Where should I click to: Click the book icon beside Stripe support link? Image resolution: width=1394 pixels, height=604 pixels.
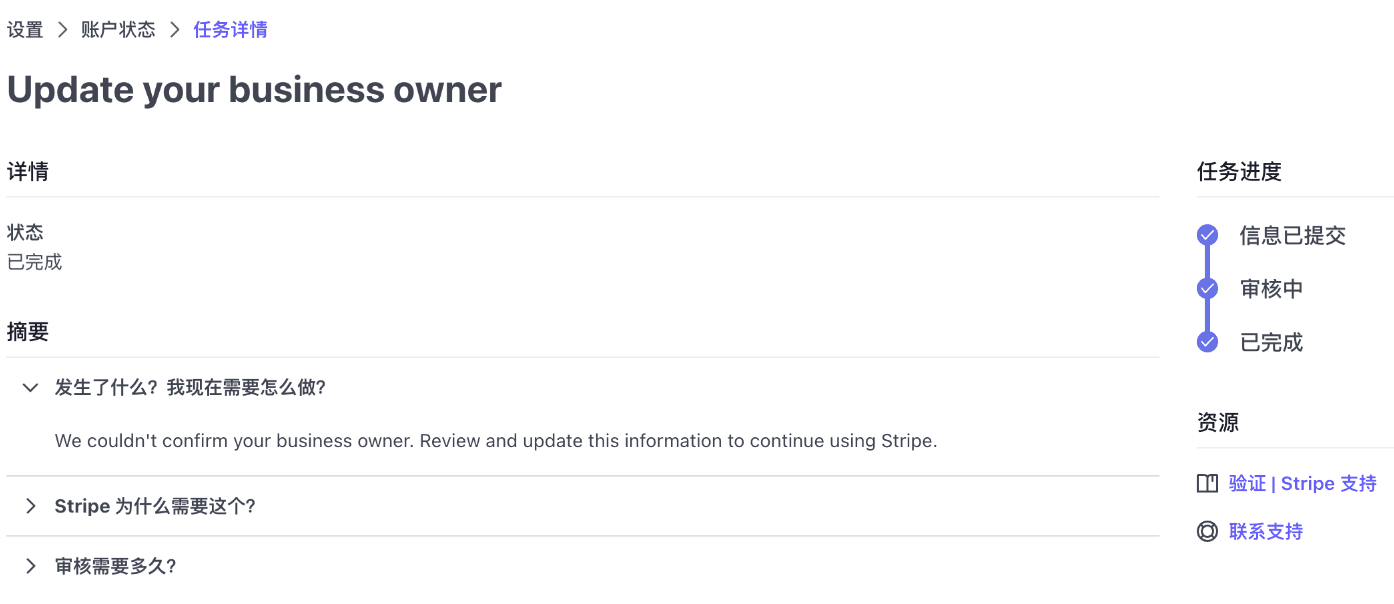1207,484
